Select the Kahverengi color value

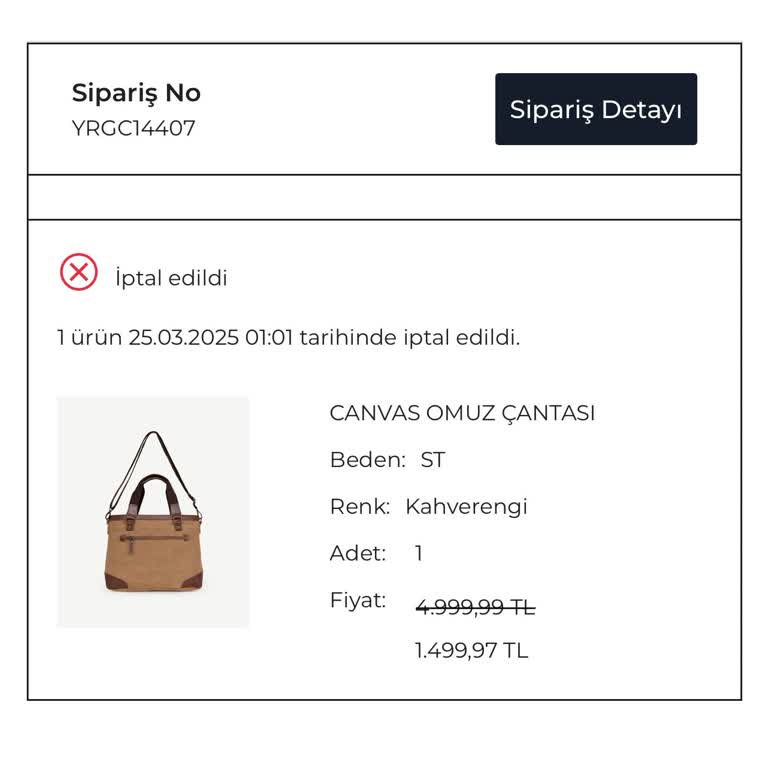466,507
